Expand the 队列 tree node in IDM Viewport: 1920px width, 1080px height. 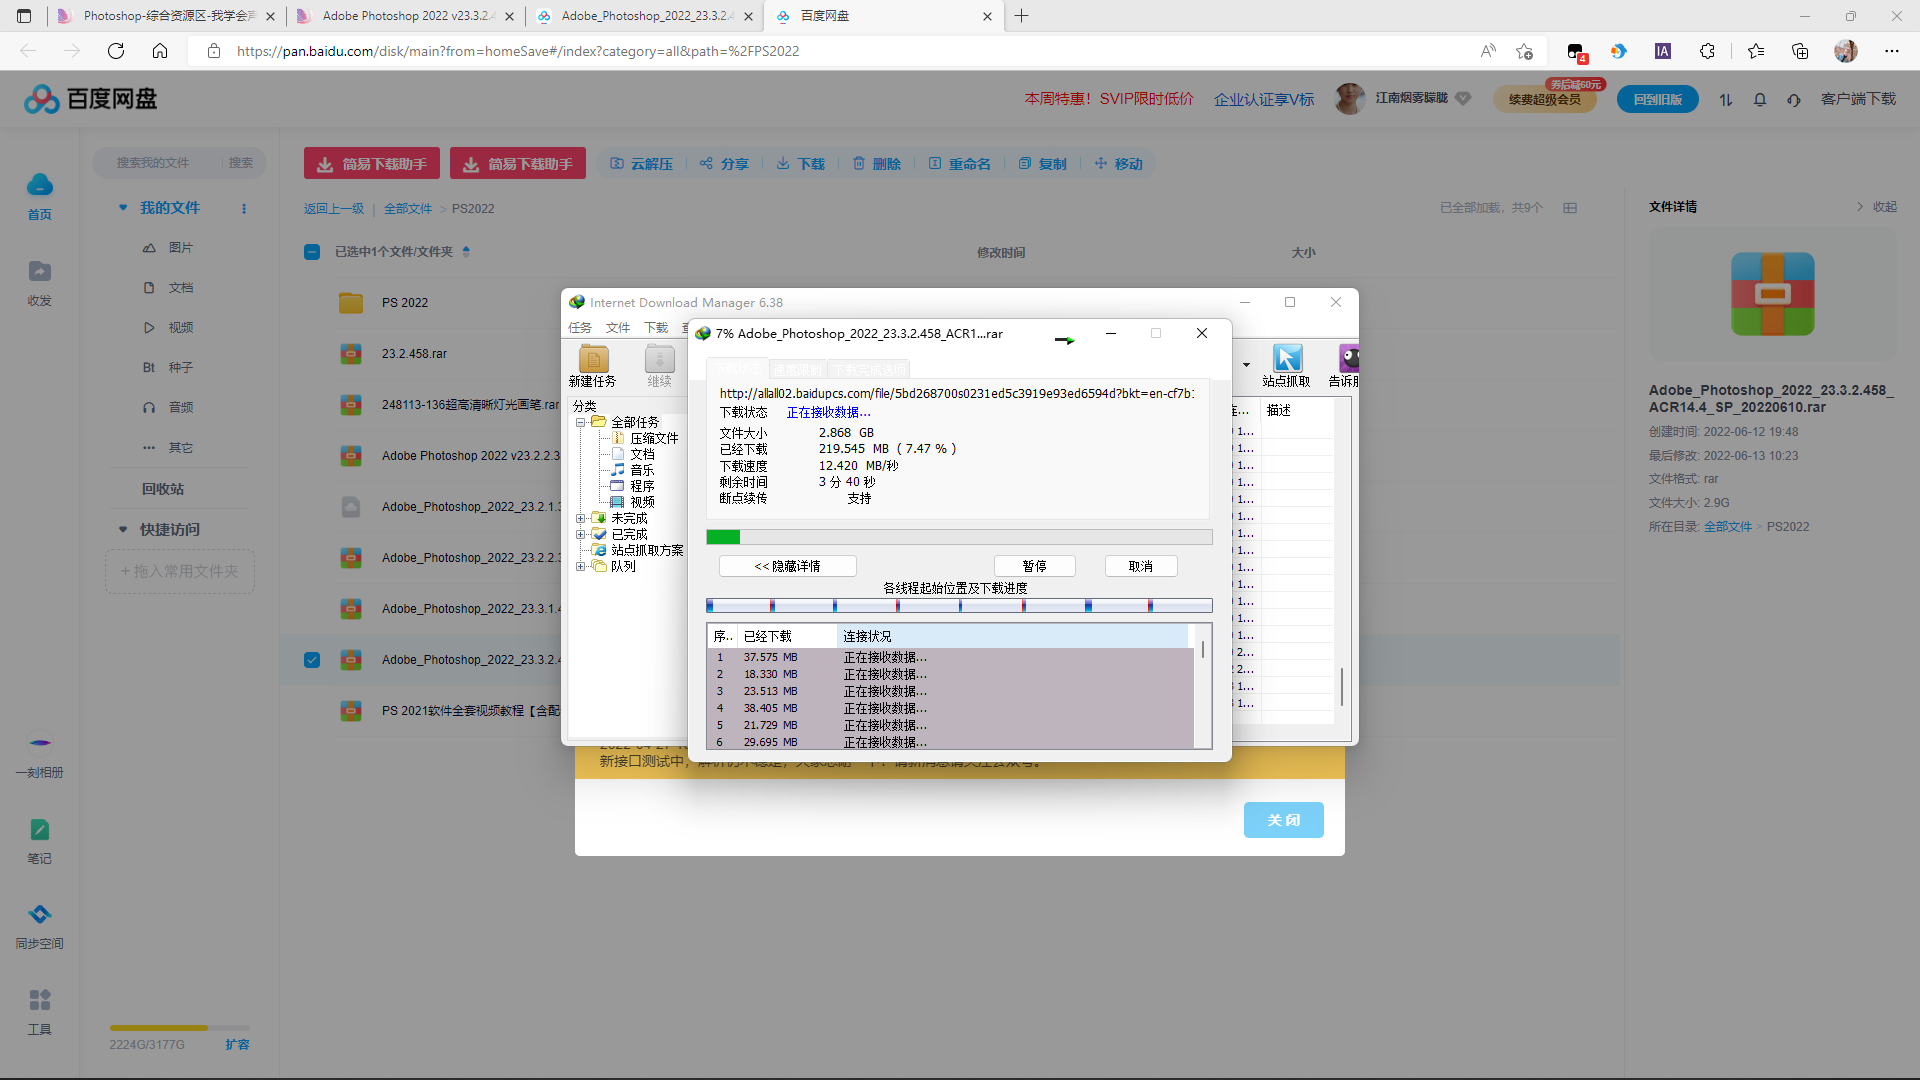(x=580, y=566)
